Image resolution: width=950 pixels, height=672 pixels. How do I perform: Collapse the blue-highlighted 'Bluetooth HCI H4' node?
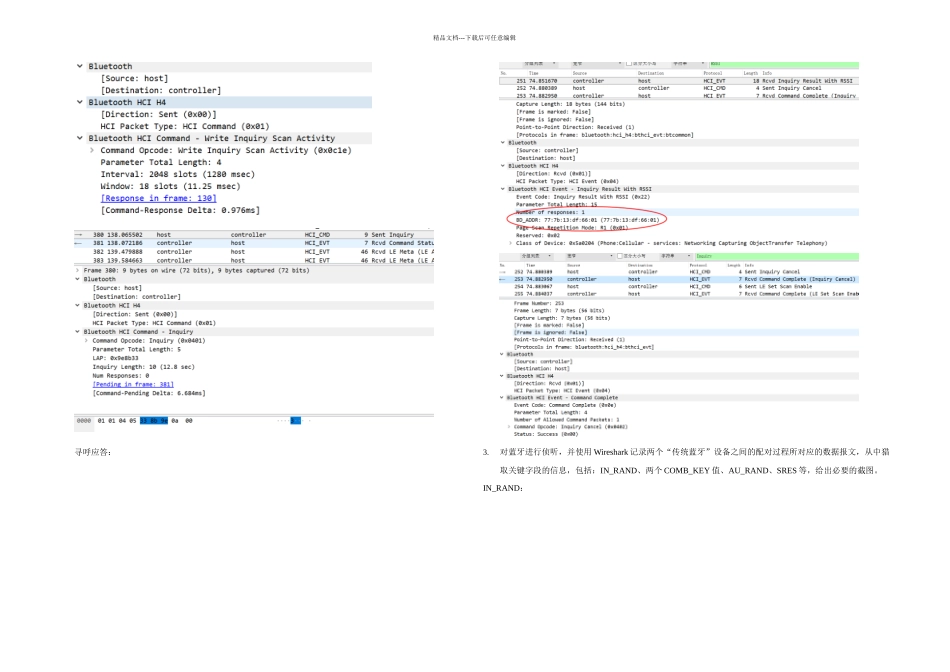pos(79,102)
